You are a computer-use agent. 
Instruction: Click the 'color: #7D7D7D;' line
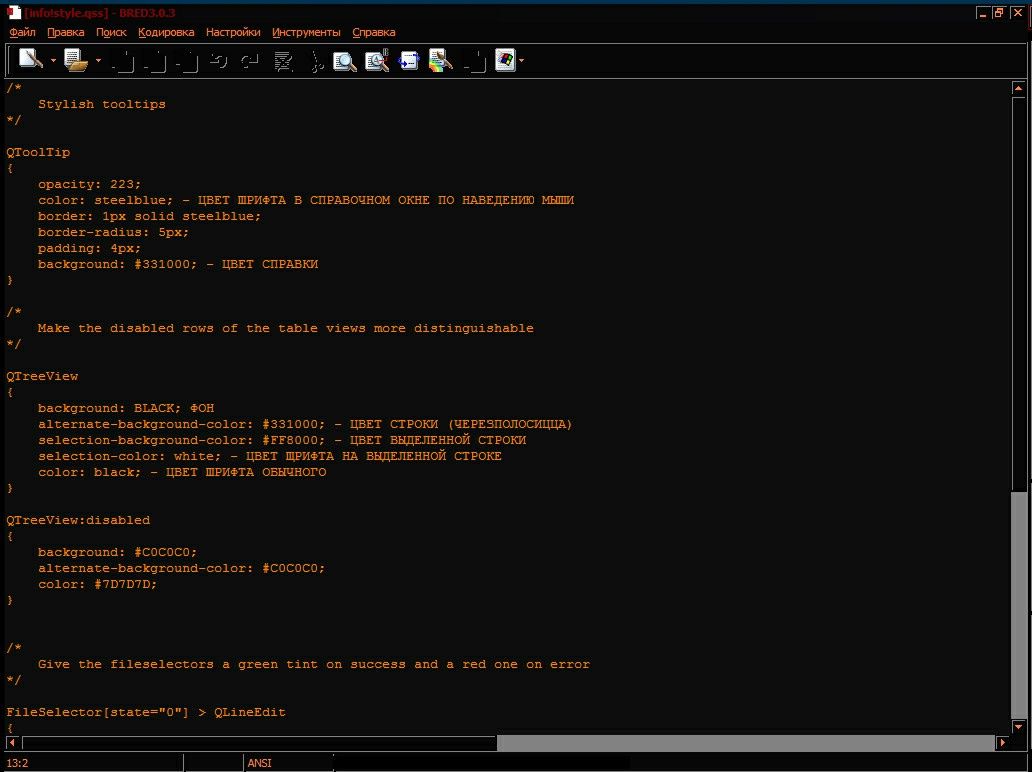tap(97, 584)
